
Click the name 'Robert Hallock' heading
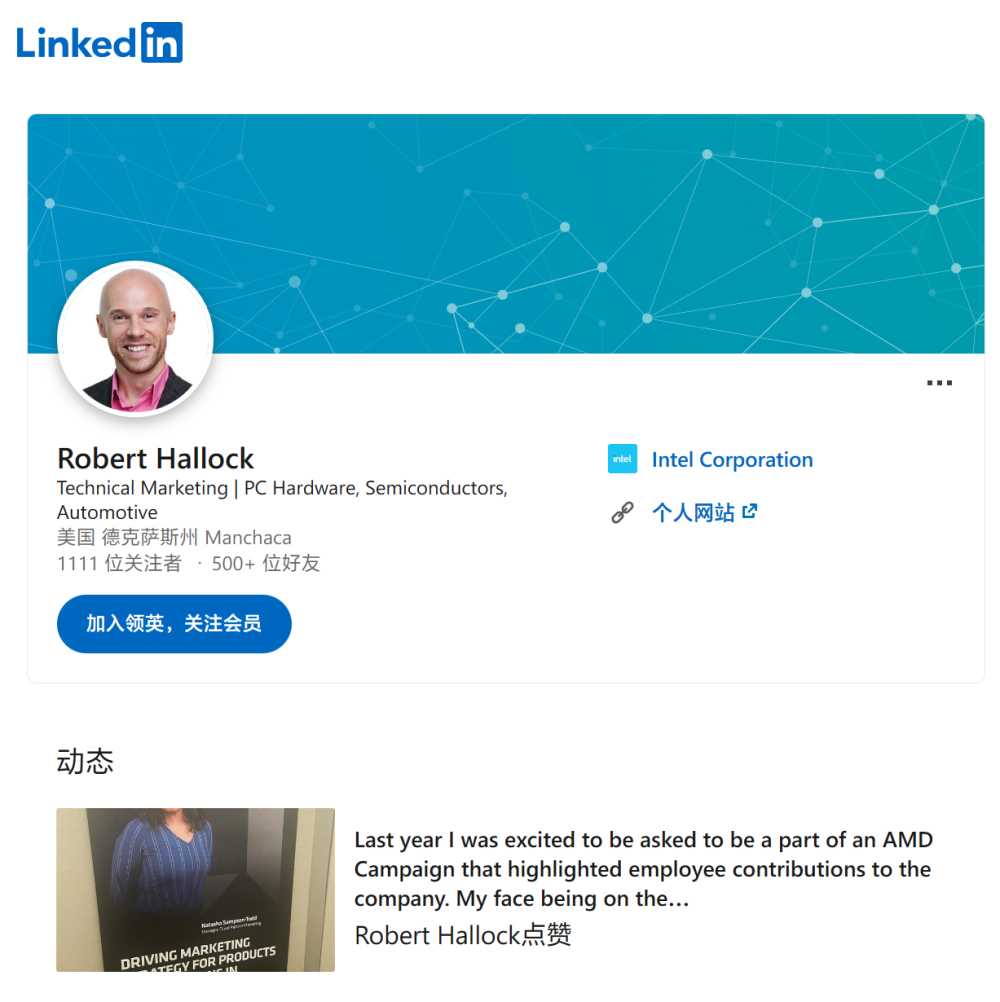pos(155,458)
